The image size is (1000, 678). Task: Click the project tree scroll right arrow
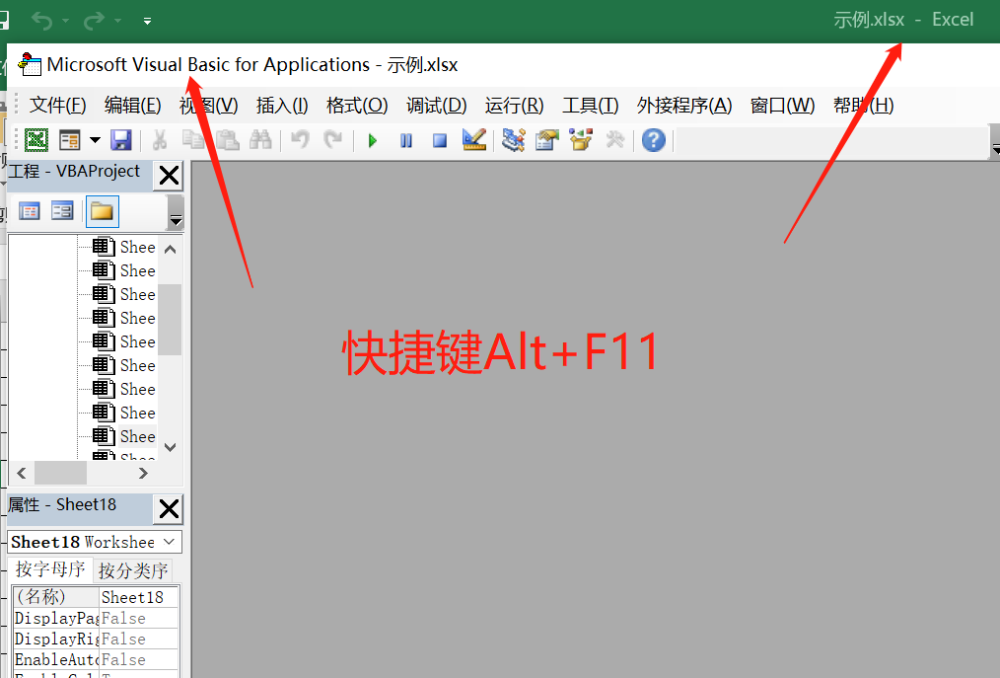click(x=143, y=473)
